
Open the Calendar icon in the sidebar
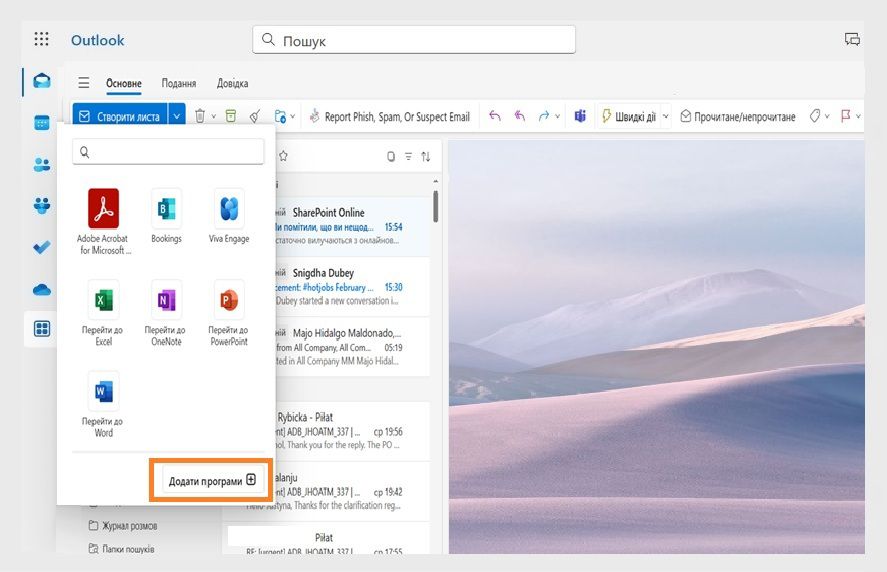coord(42,123)
